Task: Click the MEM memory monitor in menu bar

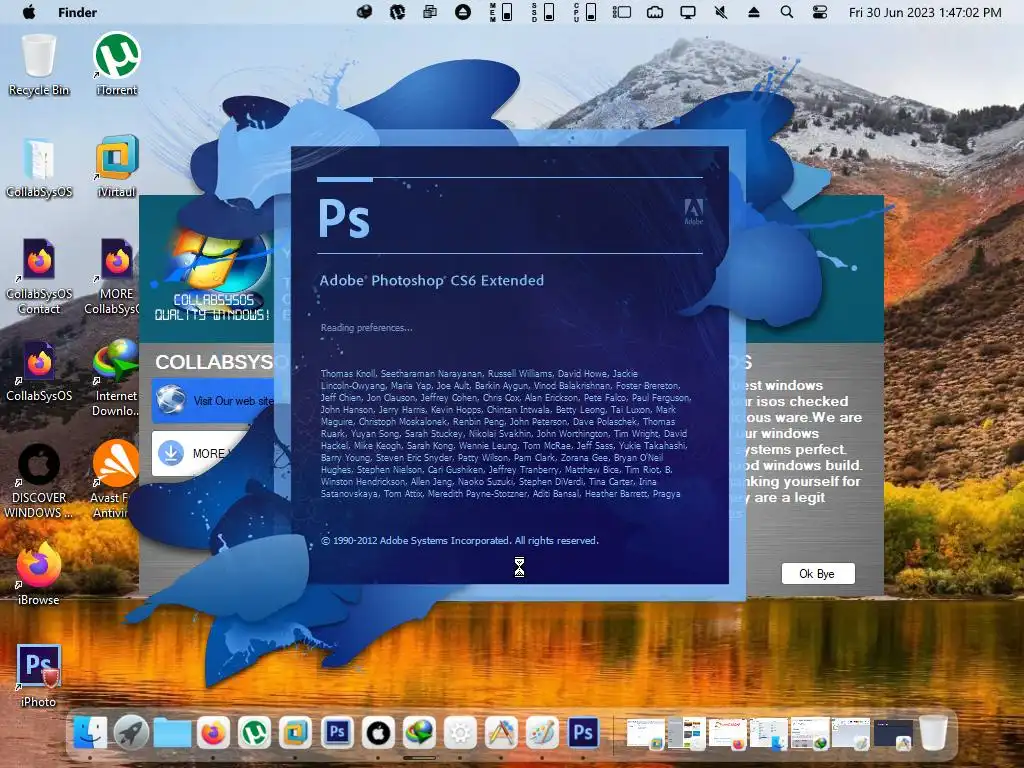Action: click(501, 12)
